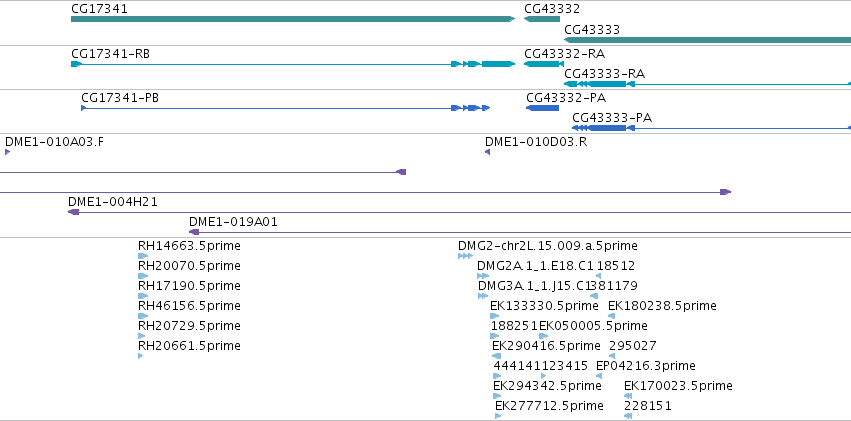Image resolution: width=851 pixels, height=421 pixels.
Task: Click the RH46156.5prime EST arrow
Action: point(143,316)
